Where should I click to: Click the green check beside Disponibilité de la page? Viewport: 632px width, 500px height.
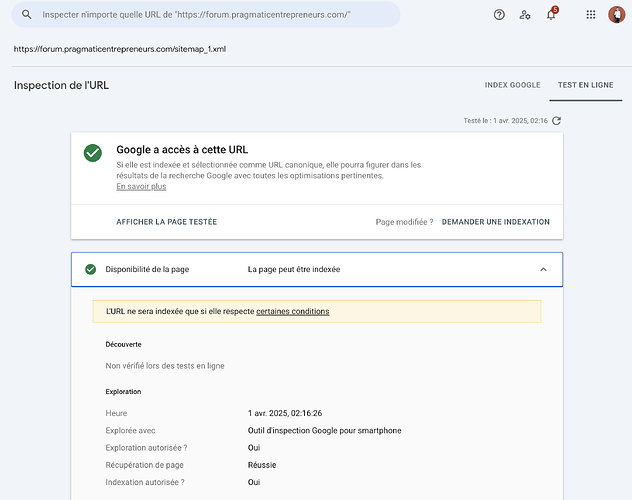tap(91, 269)
